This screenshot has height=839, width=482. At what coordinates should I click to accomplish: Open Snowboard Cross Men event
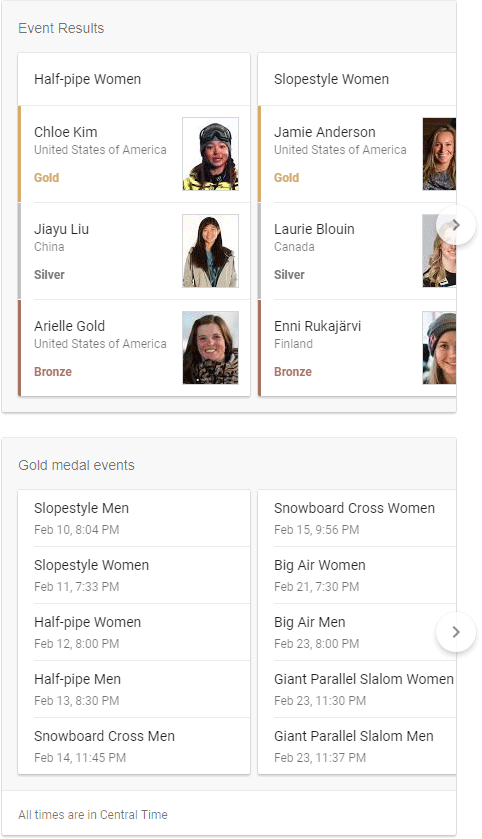(x=134, y=746)
